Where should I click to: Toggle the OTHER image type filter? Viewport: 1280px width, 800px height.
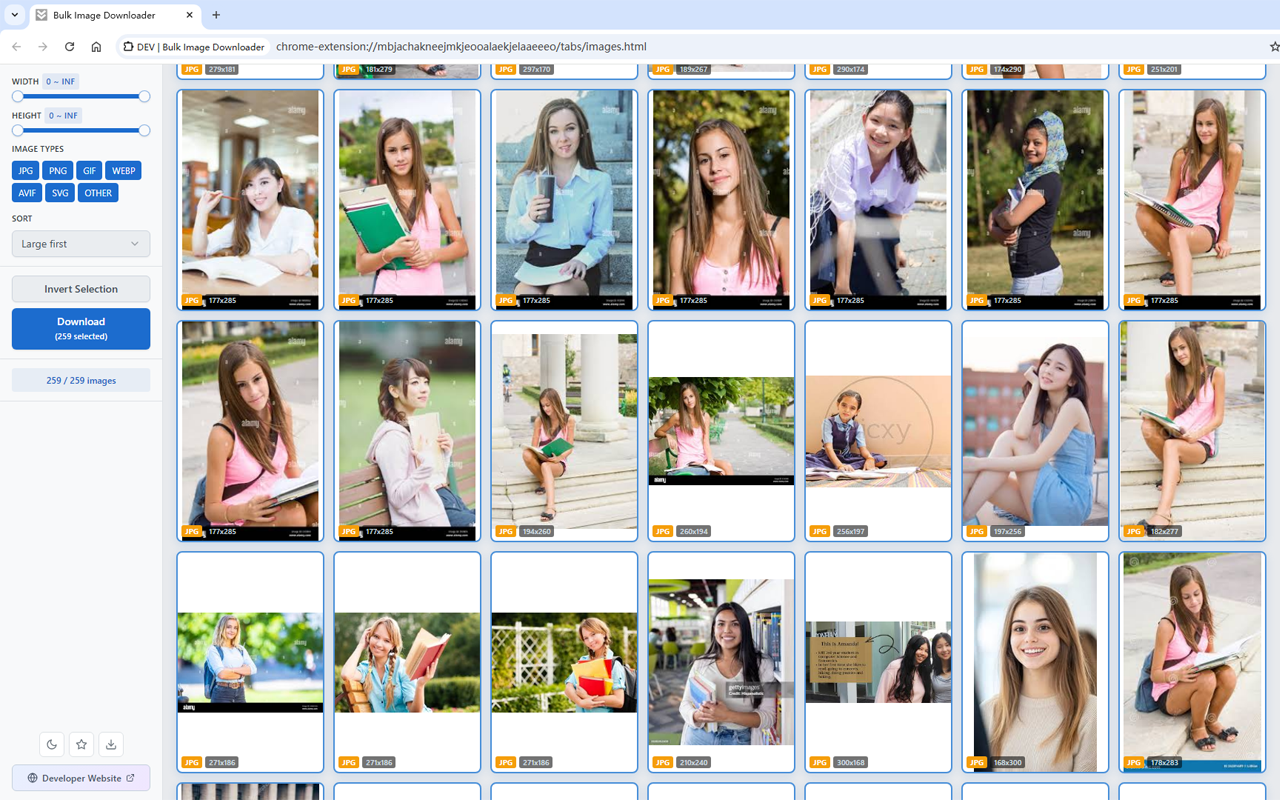pos(99,193)
